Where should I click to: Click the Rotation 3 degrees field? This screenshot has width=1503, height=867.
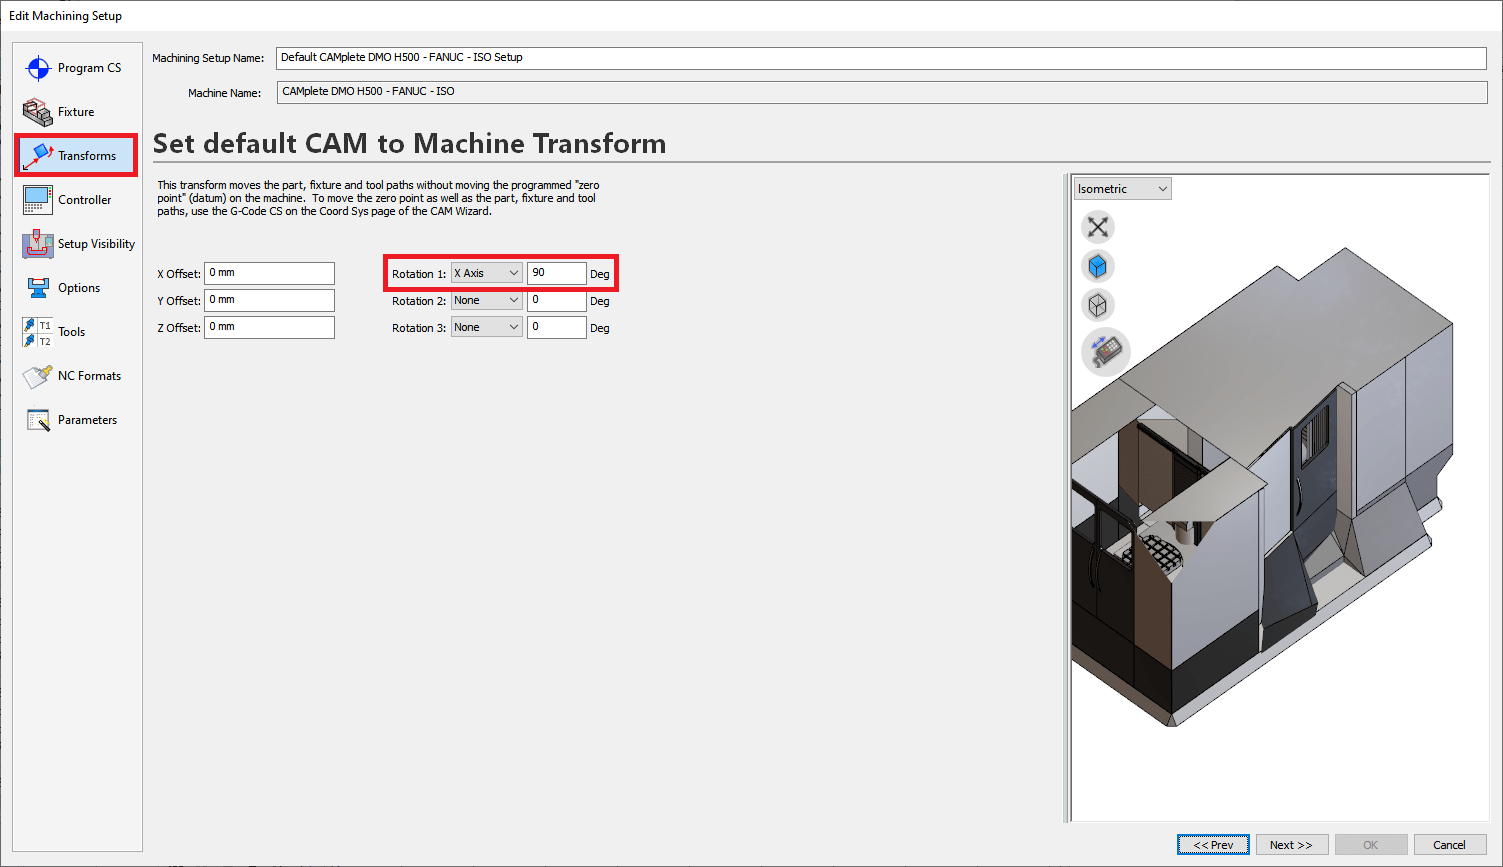[556, 327]
